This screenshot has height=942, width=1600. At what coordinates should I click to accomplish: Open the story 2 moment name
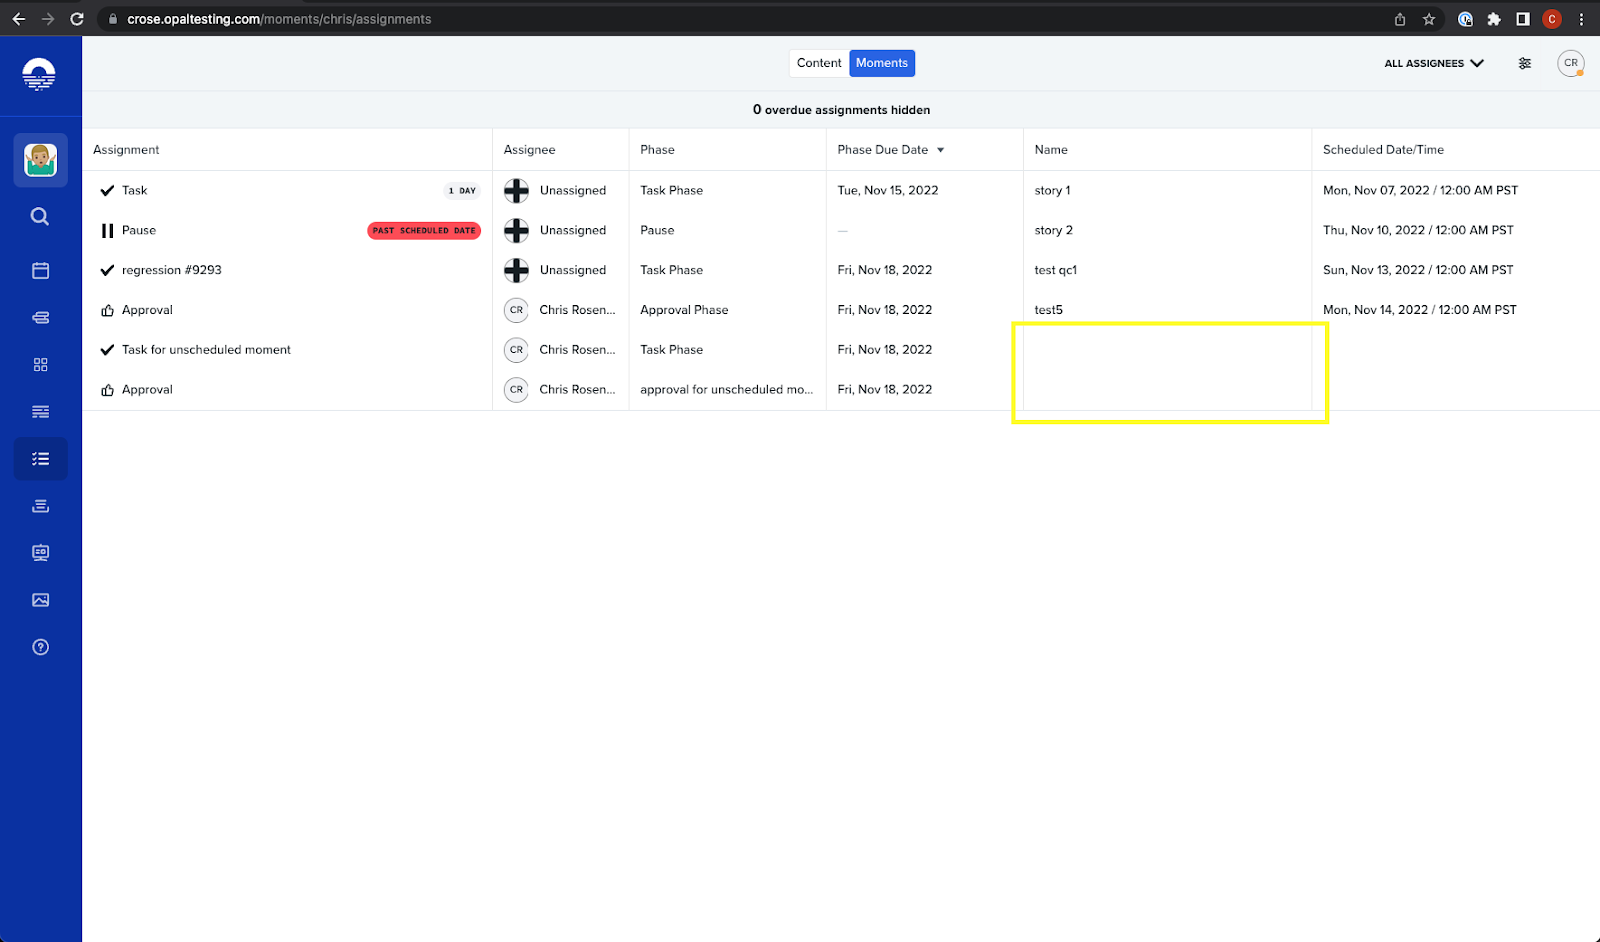click(1053, 230)
